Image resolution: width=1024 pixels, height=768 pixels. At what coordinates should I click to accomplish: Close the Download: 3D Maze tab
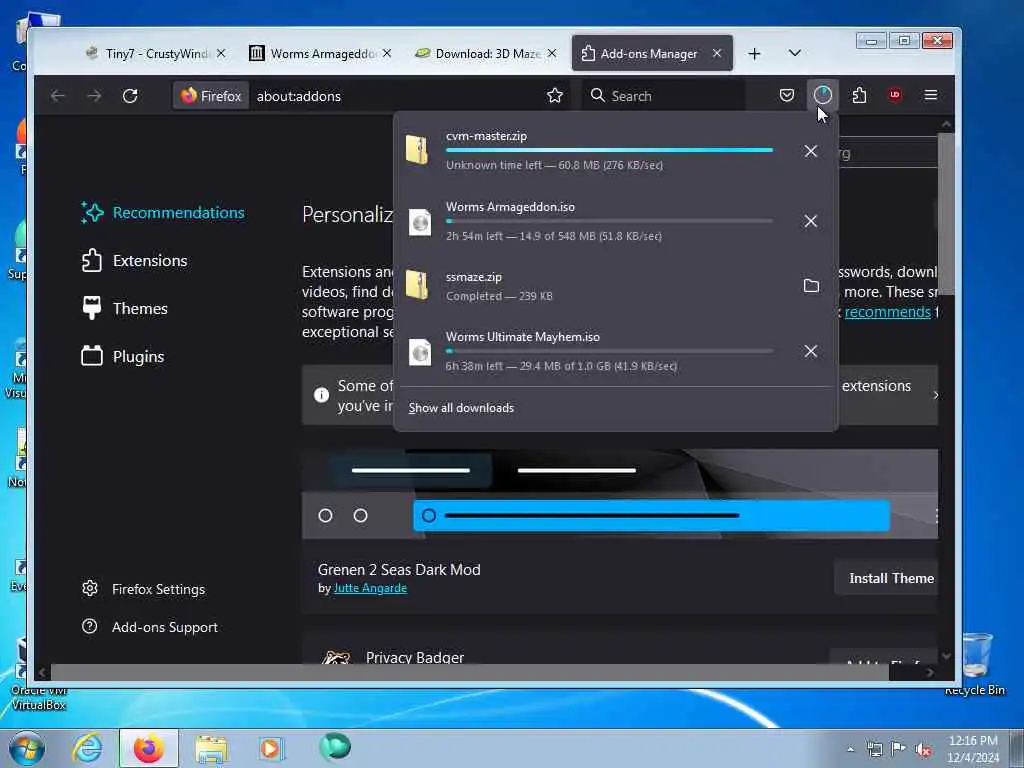point(552,54)
